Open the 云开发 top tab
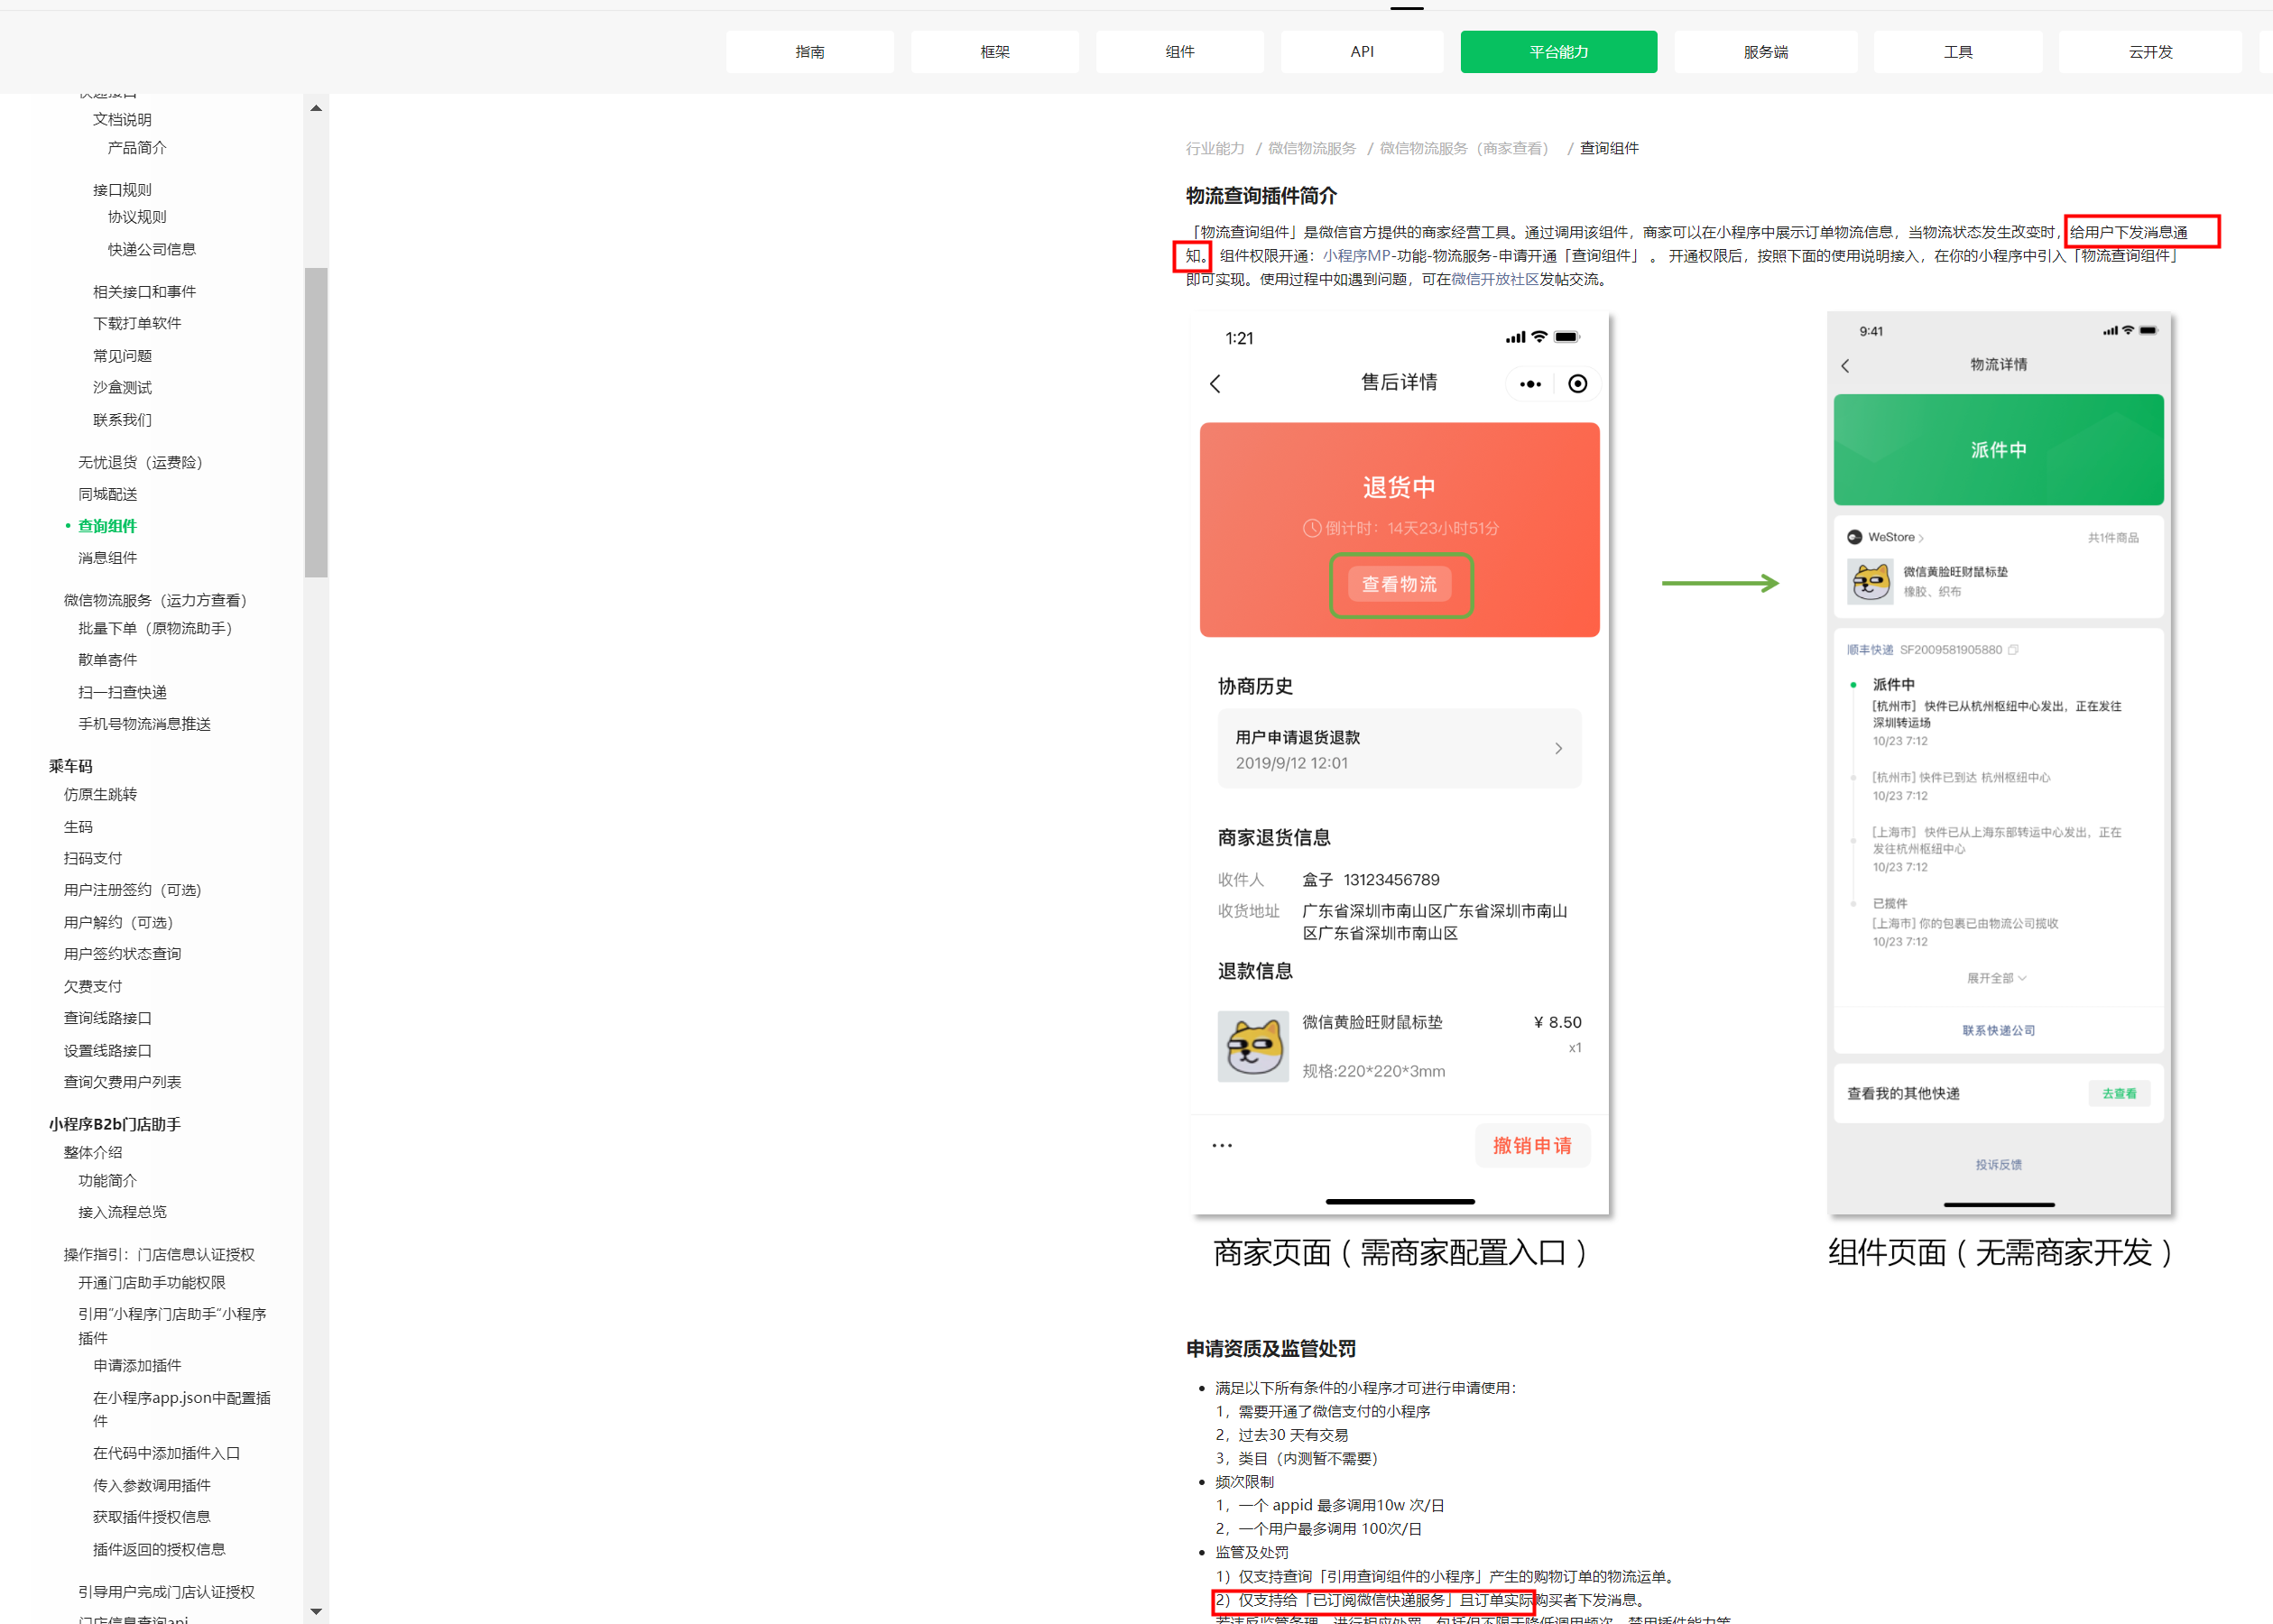 point(2150,52)
